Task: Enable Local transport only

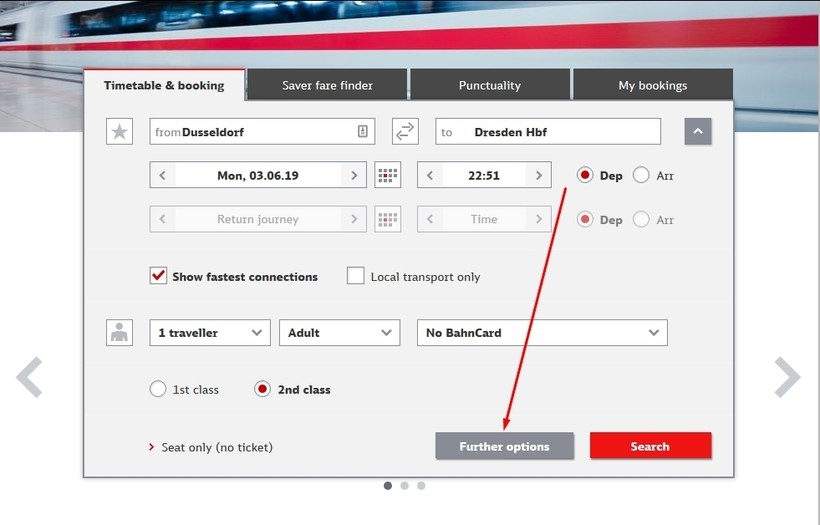Action: pyautogui.click(x=355, y=276)
